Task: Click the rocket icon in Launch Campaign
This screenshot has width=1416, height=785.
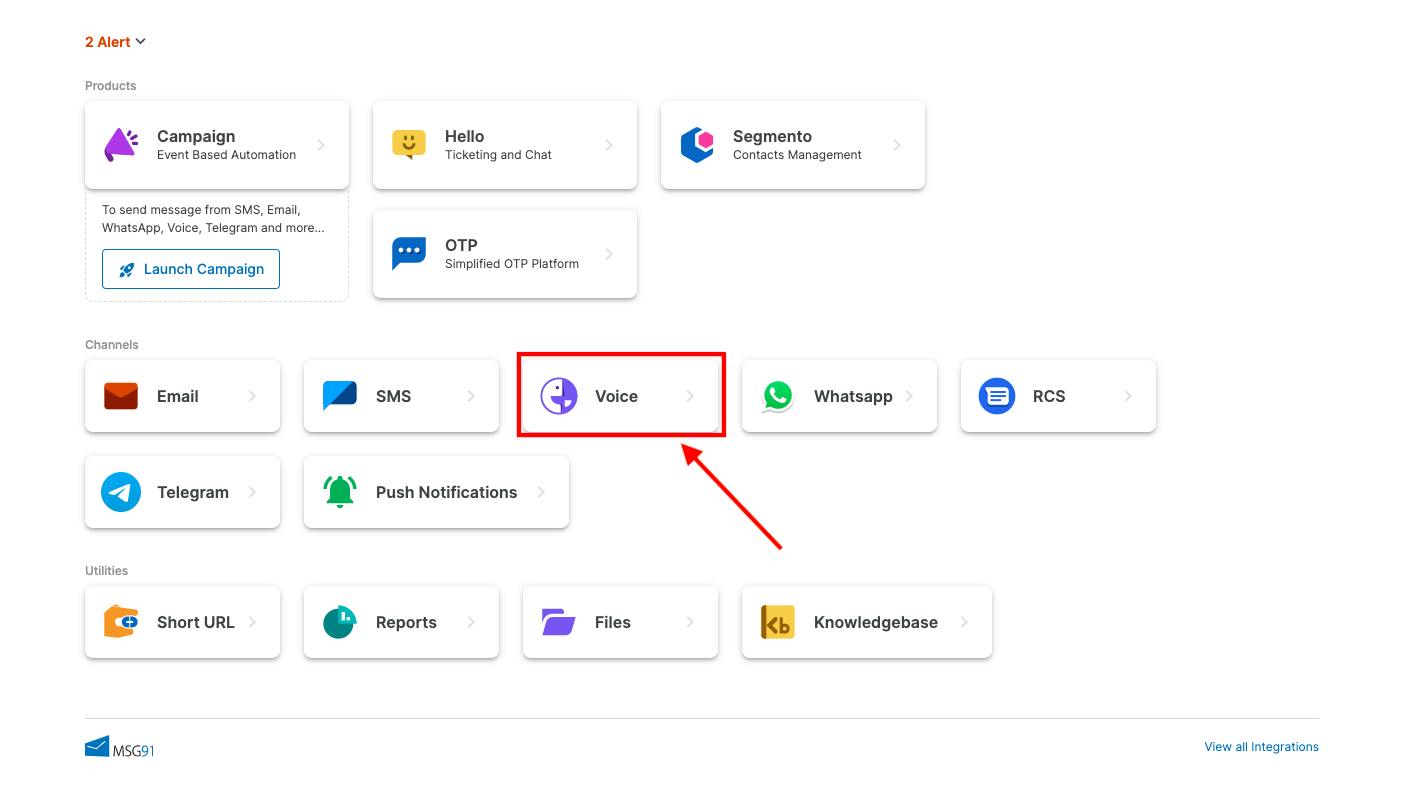Action: (127, 270)
